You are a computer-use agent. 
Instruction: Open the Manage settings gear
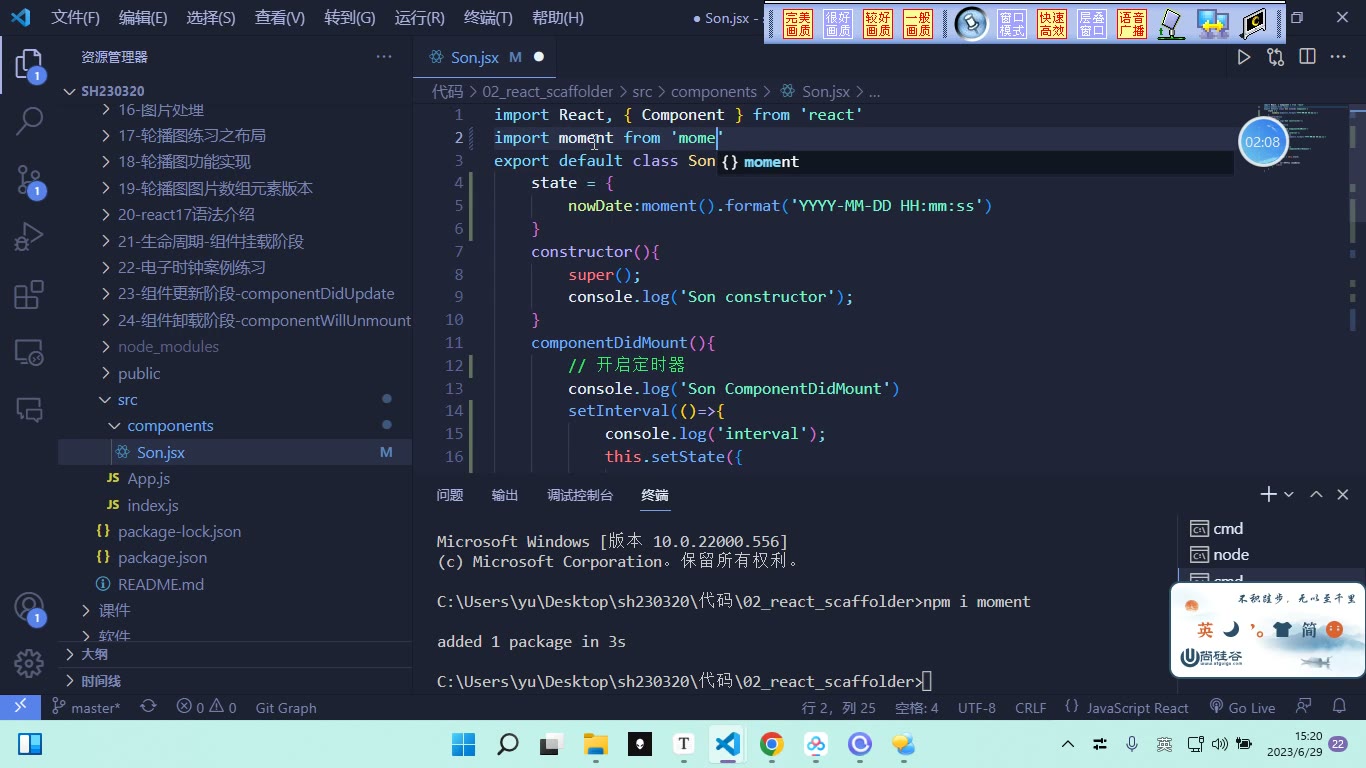[29, 662]
